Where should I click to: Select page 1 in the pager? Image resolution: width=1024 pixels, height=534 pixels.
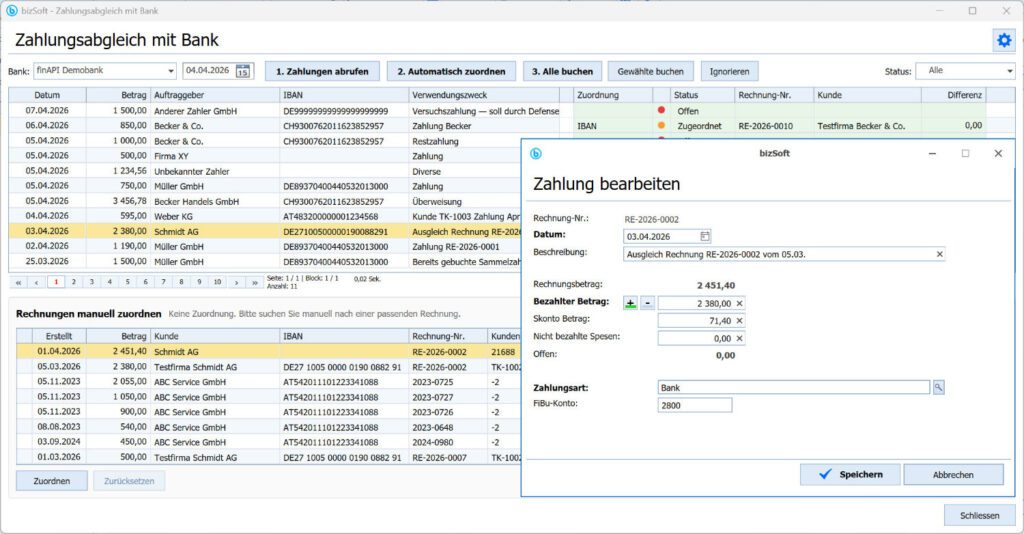click(56, 282)
